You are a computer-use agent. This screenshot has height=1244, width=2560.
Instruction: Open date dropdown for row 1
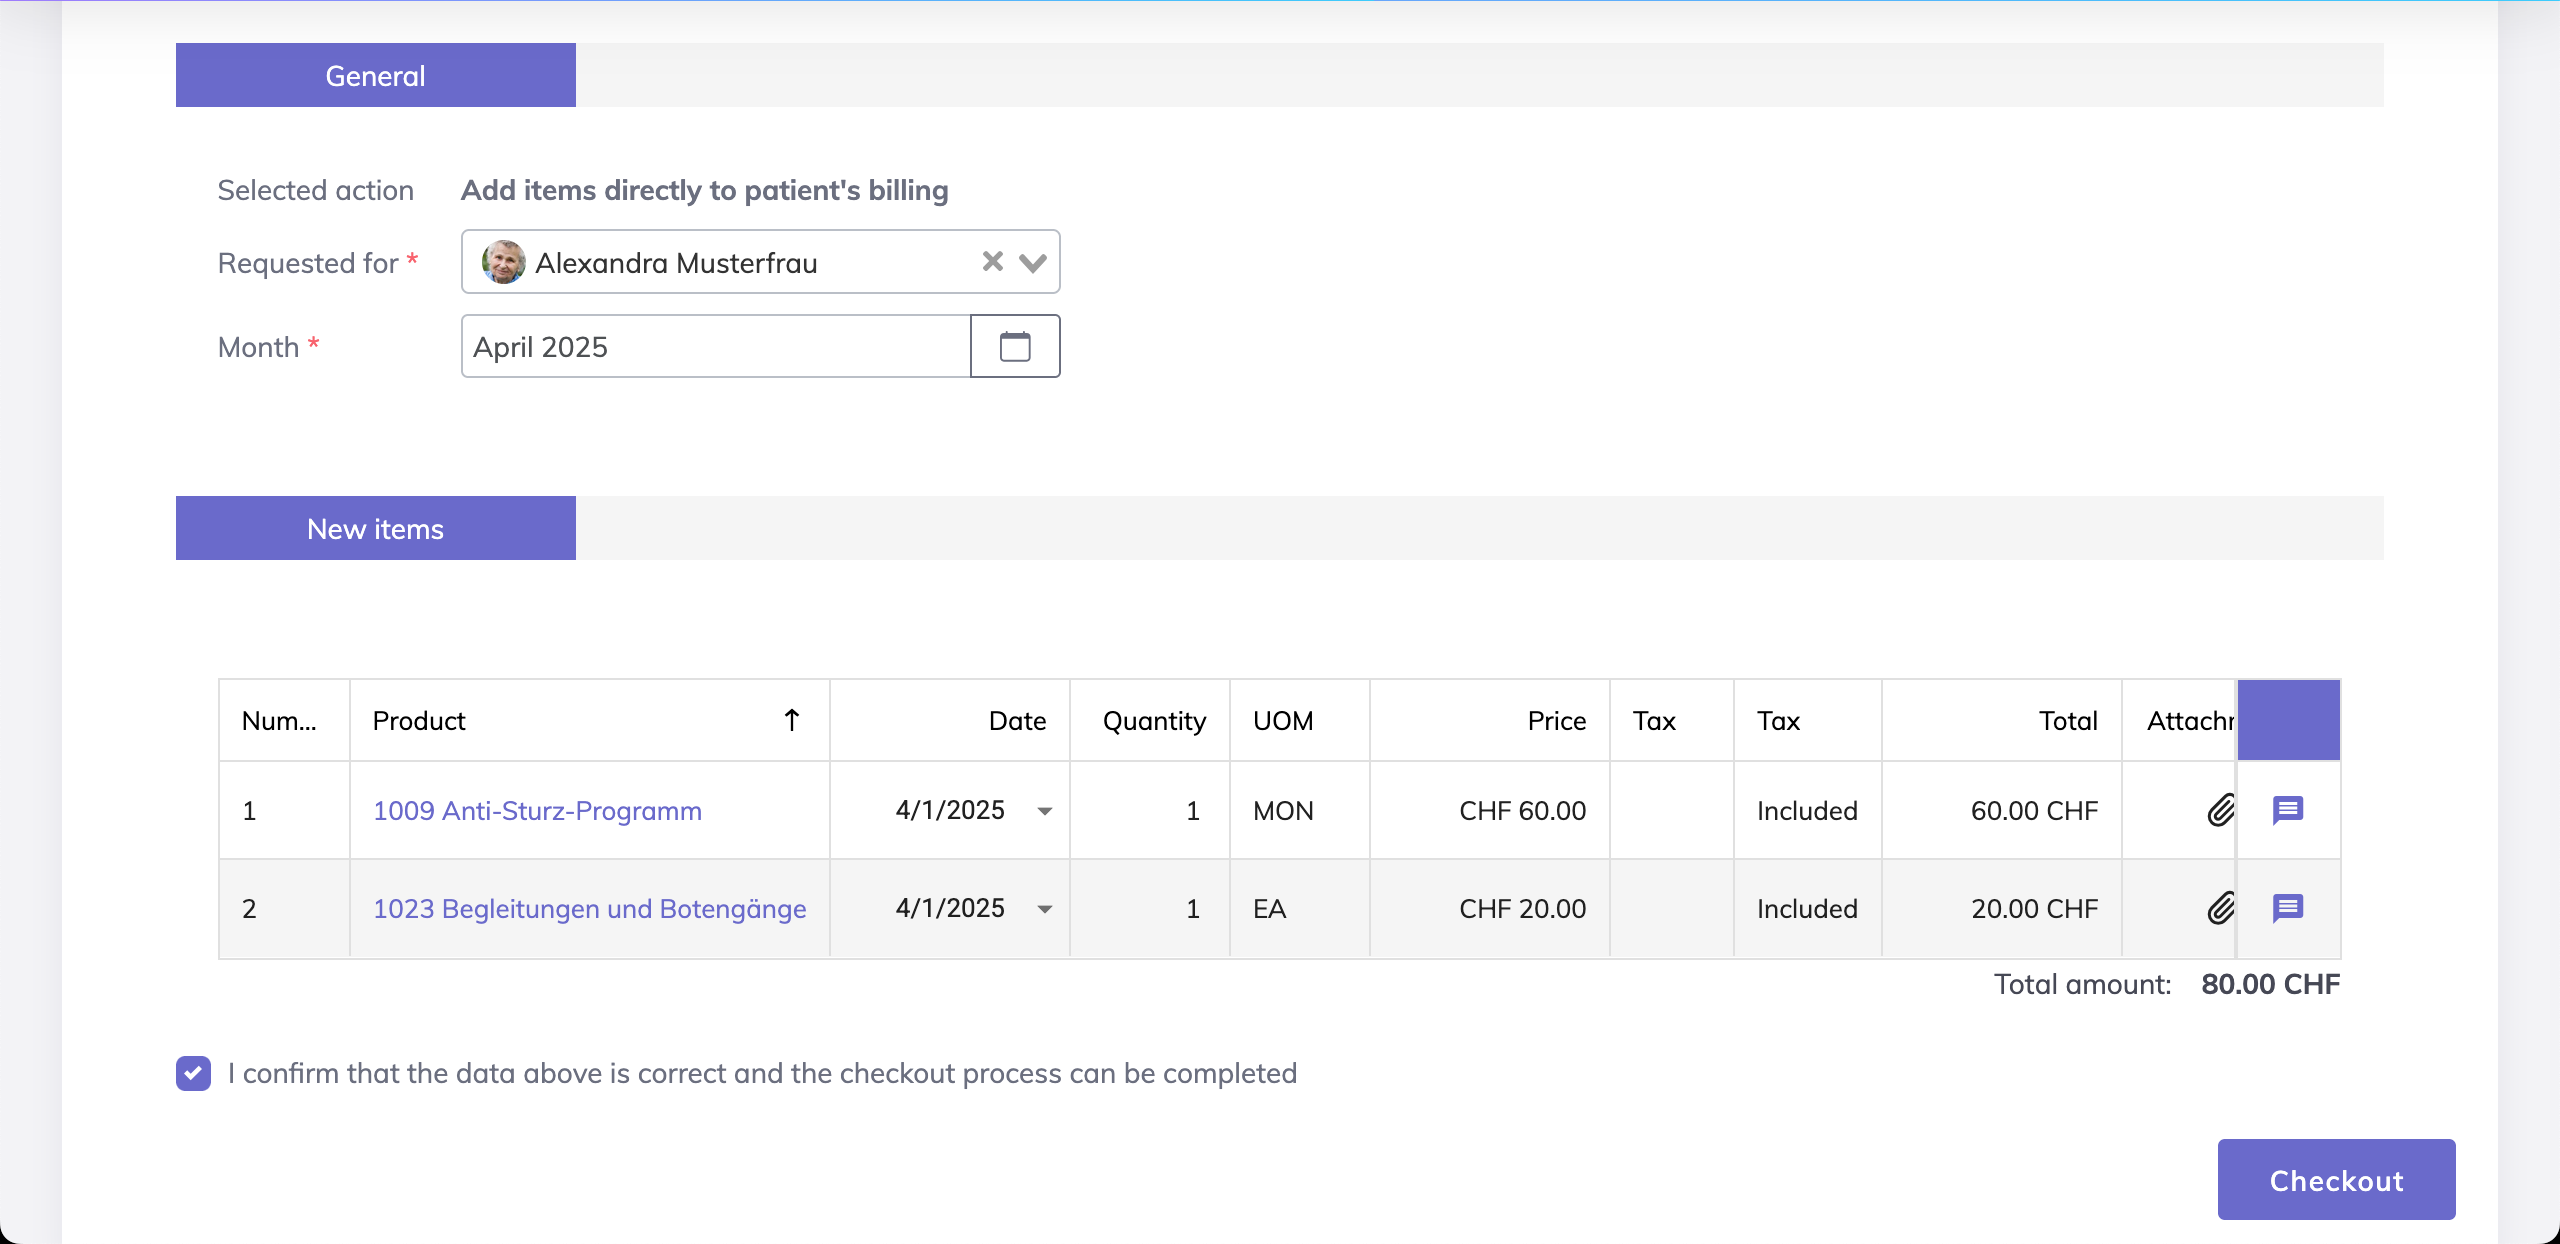(x=1045, y=811)
